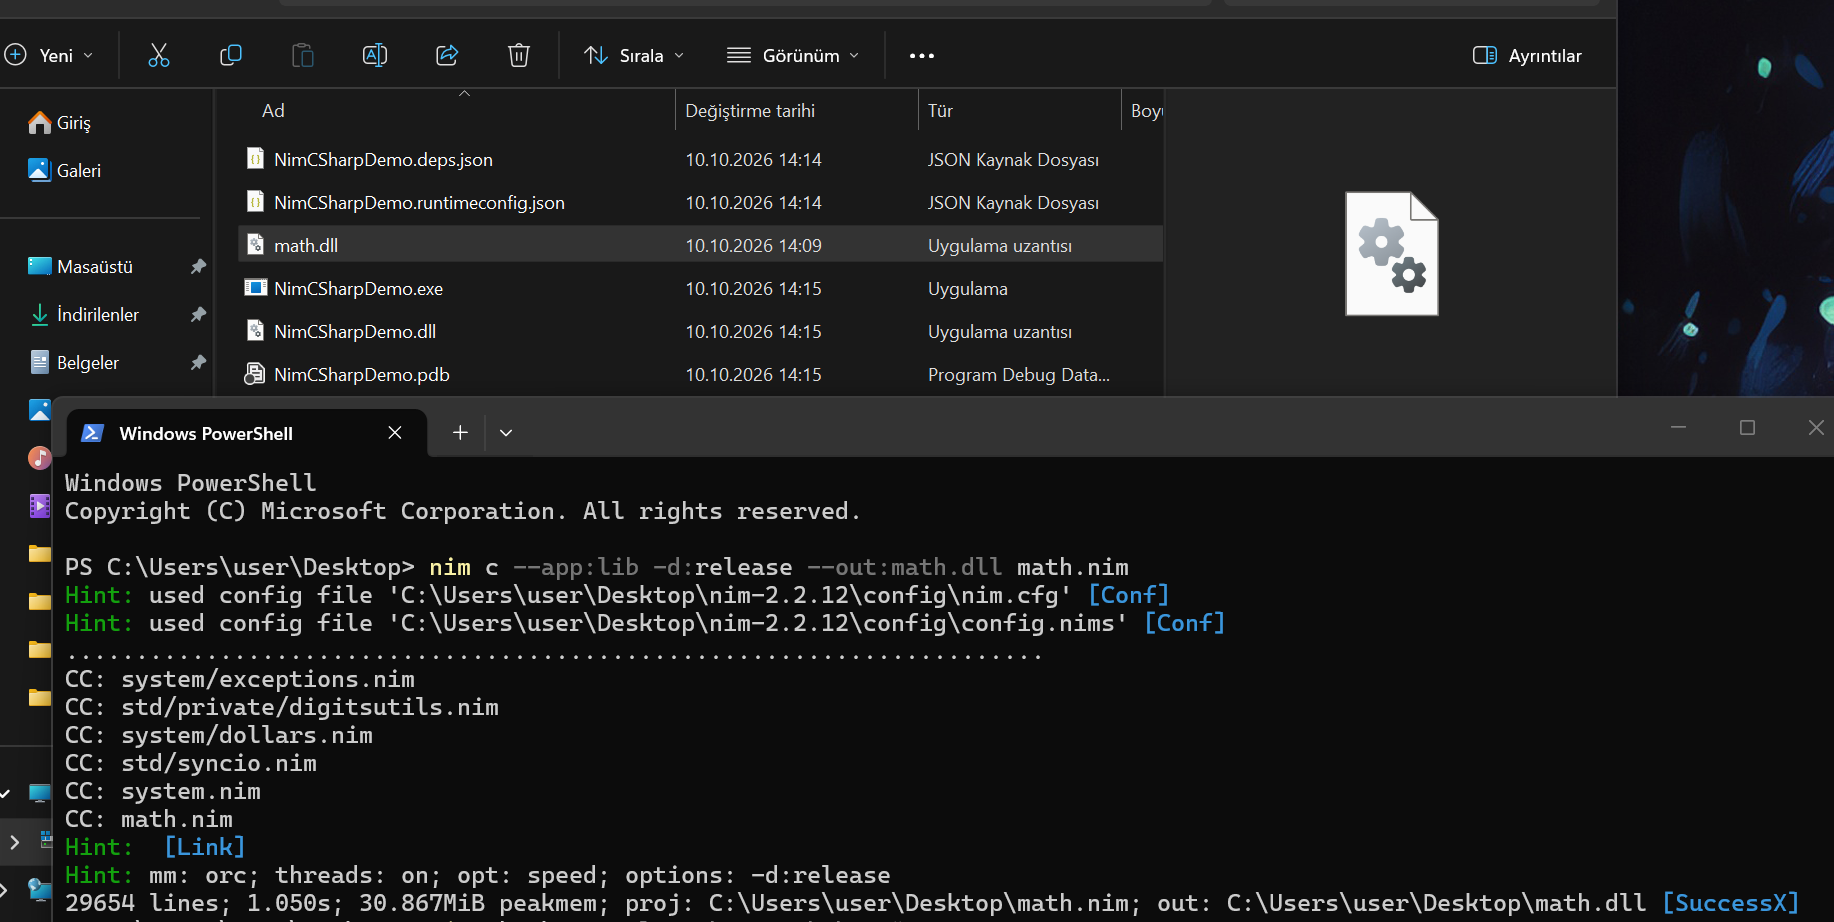Toggle the Ayrıntılar details pane
This screenshot has height=922, width=1834.
tap(1527, 55)
